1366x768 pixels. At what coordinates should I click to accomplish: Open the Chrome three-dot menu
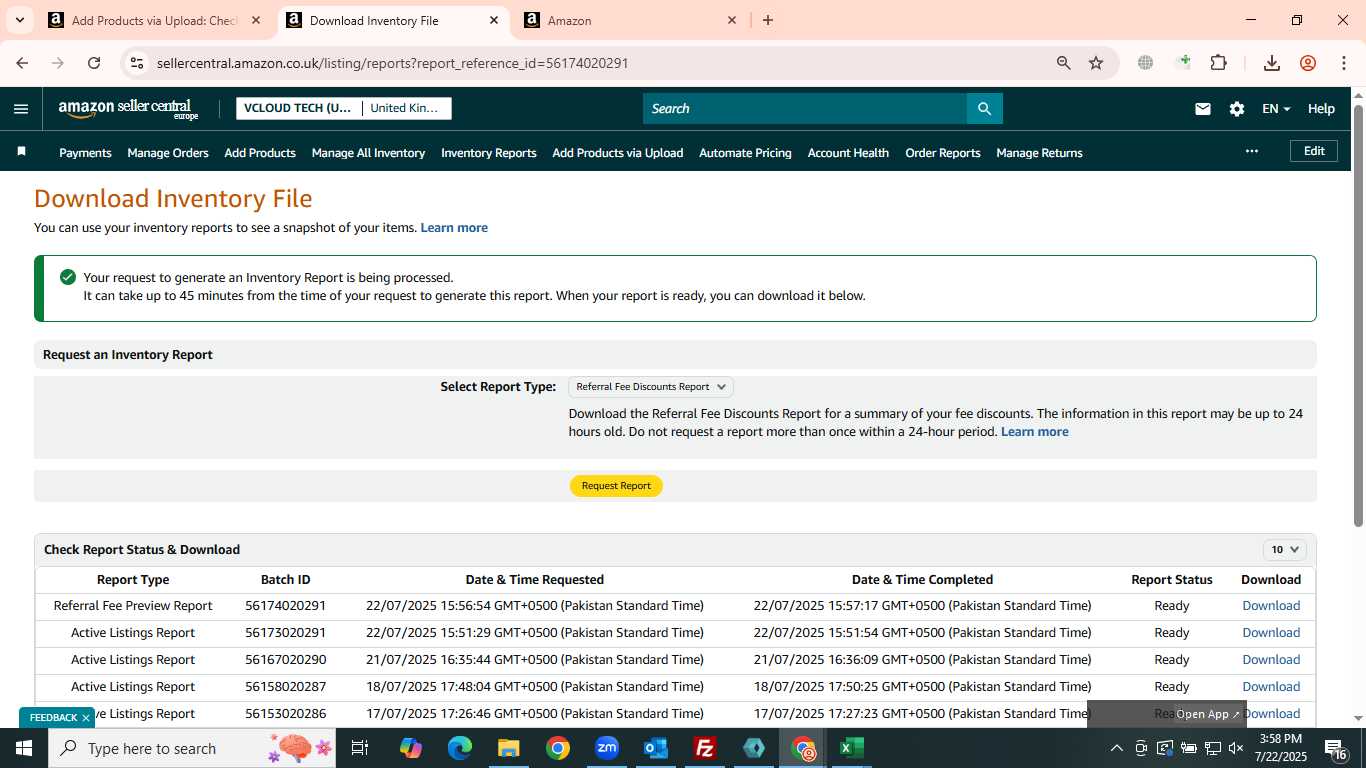click(1344, 63)
